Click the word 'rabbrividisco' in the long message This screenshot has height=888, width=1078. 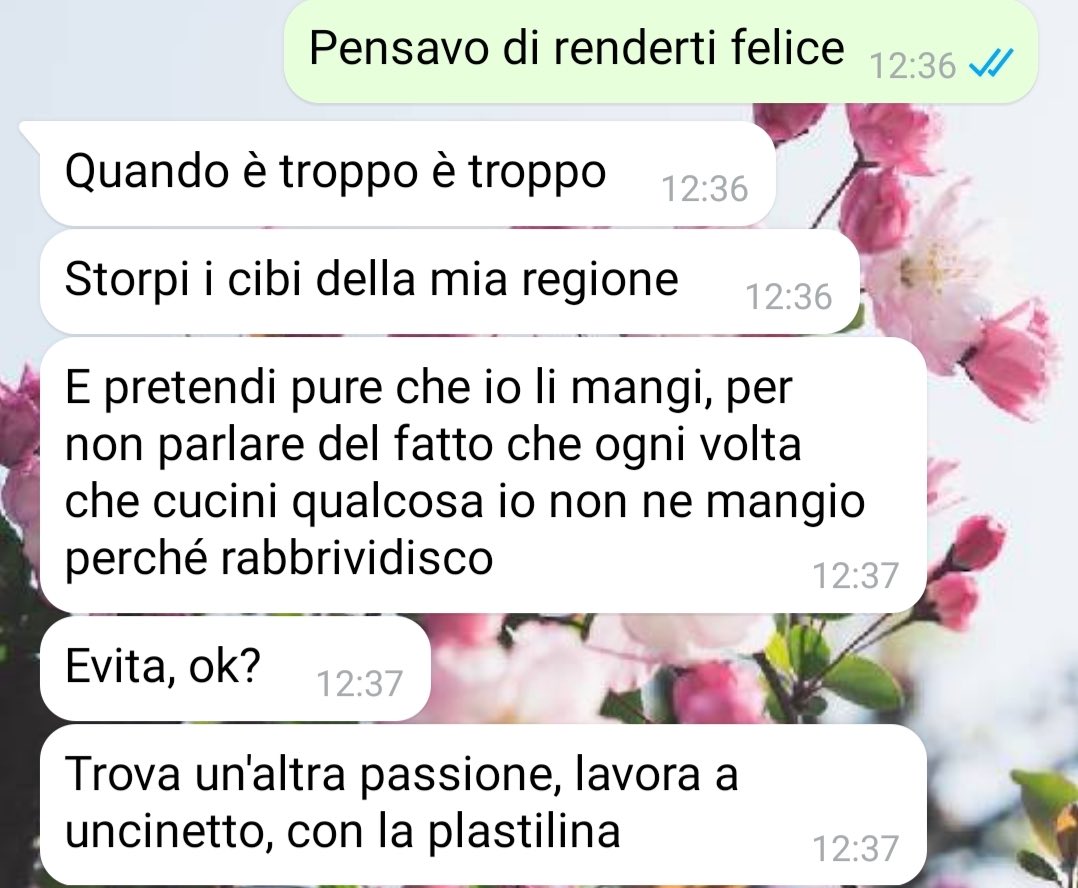click(x=357, y=557)
